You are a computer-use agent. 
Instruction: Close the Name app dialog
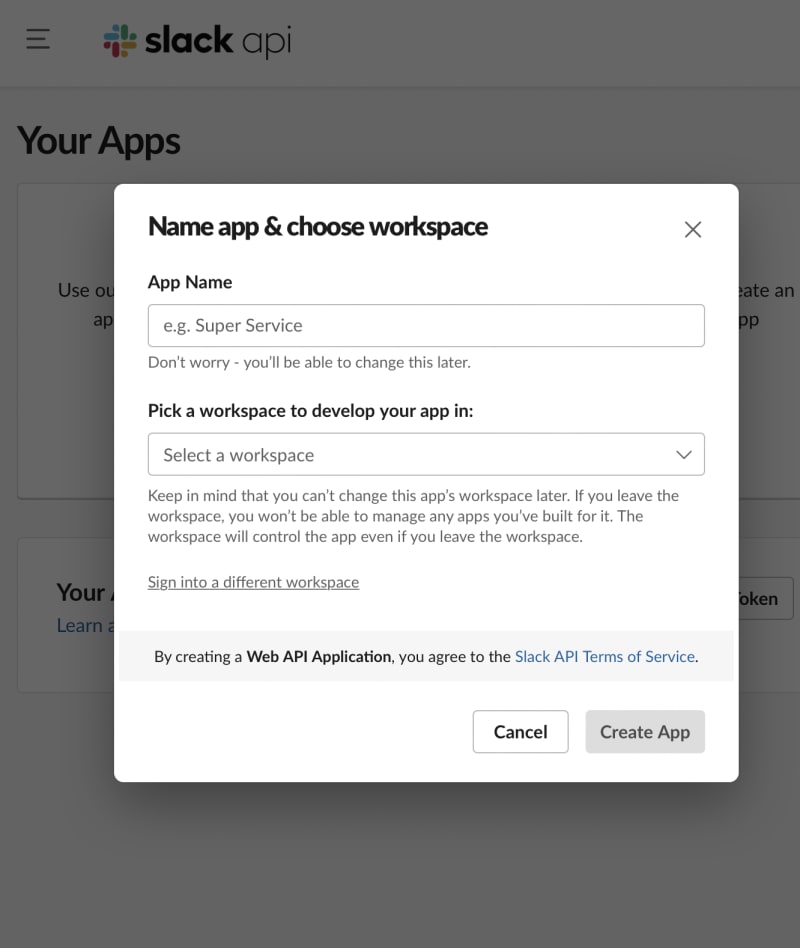pos(692,229)
